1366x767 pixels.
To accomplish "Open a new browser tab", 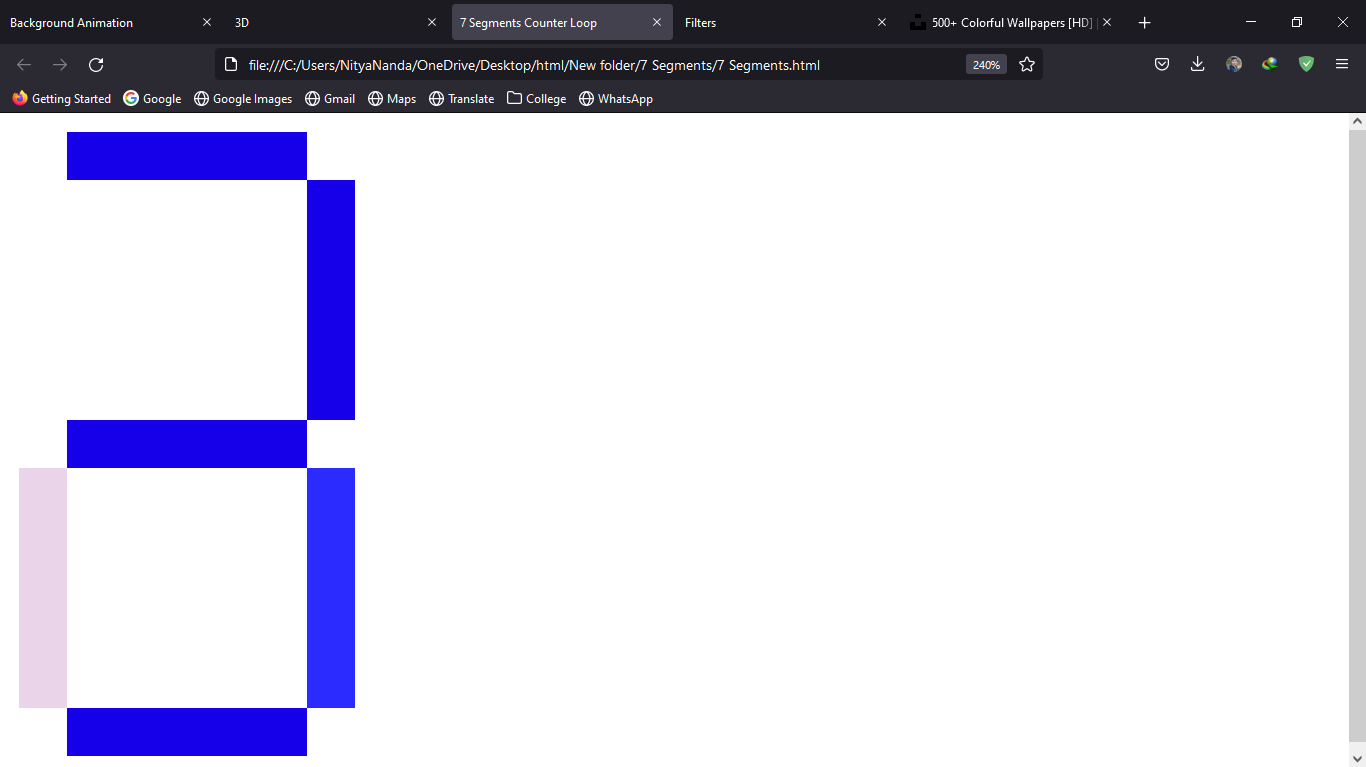I will [1144, 22].
